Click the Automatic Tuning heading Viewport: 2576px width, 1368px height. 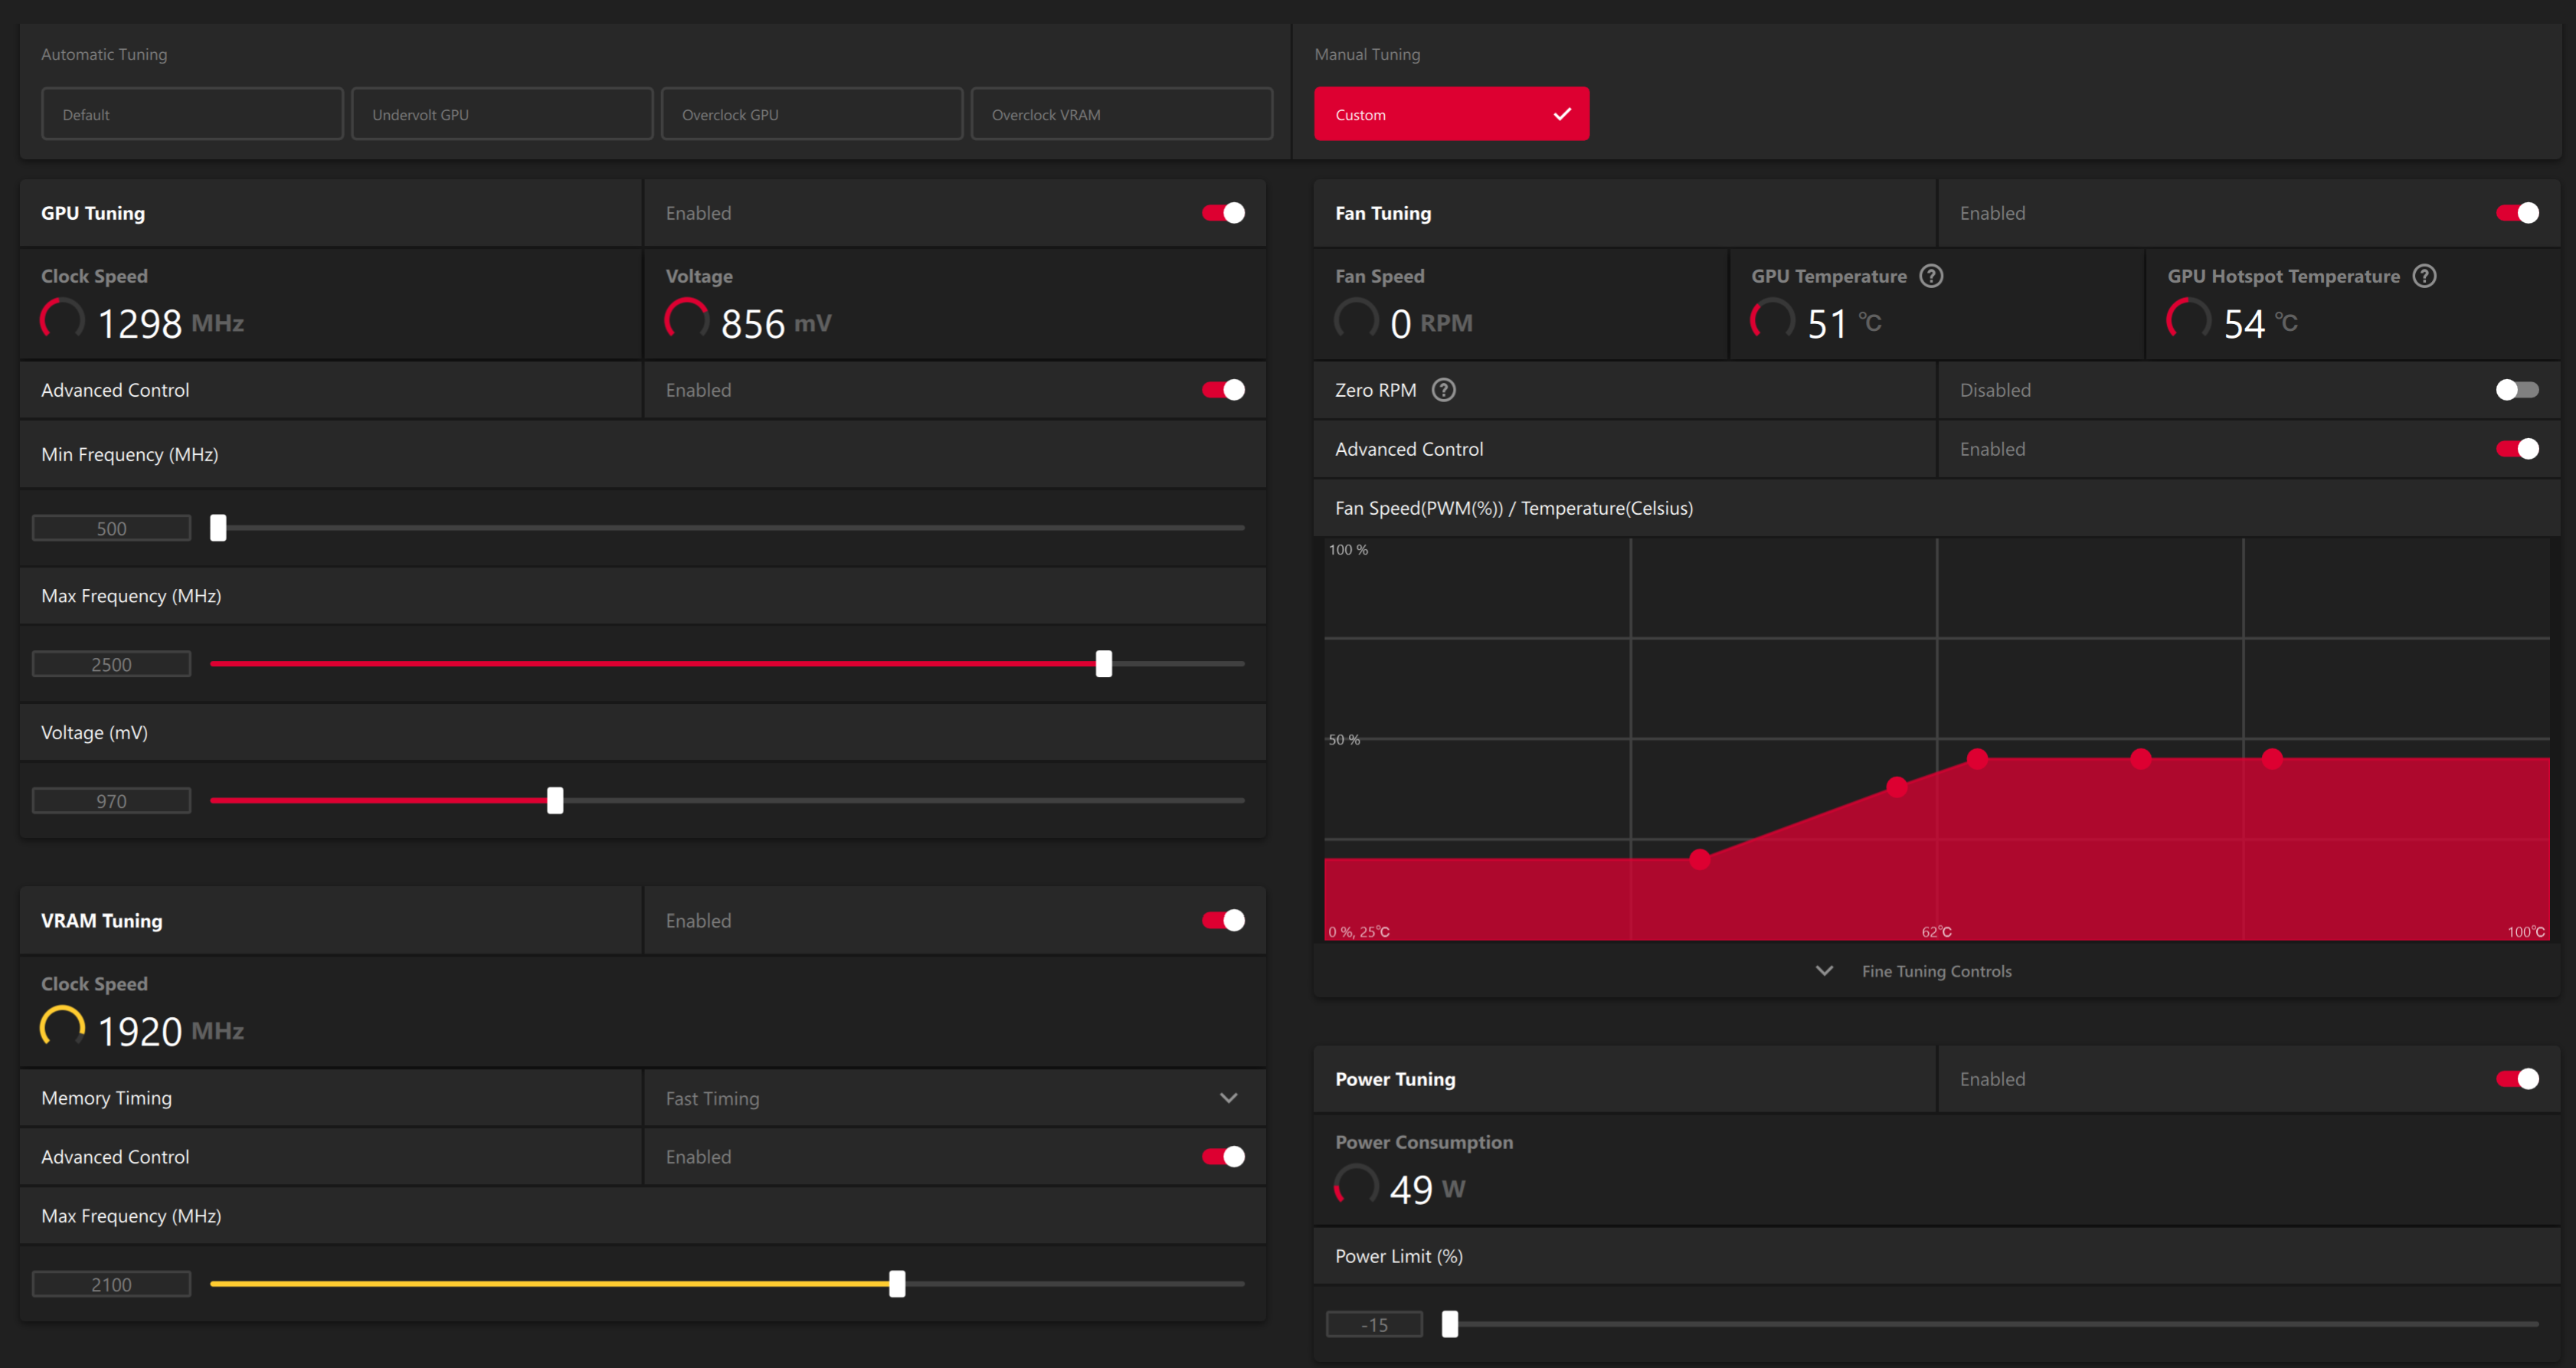[104, 54]
